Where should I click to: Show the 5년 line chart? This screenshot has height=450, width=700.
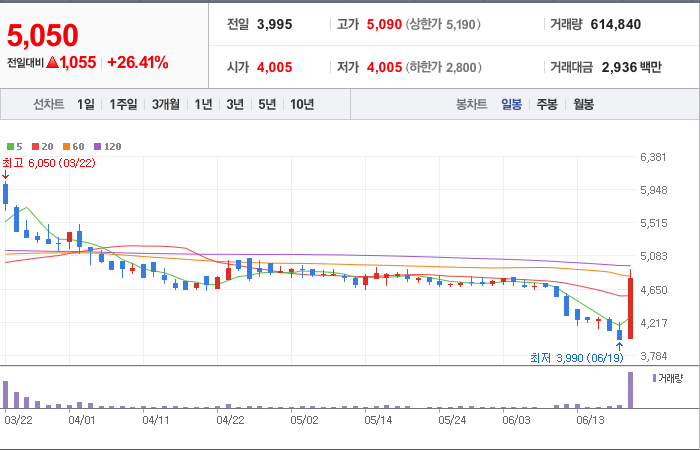[267, 104]
